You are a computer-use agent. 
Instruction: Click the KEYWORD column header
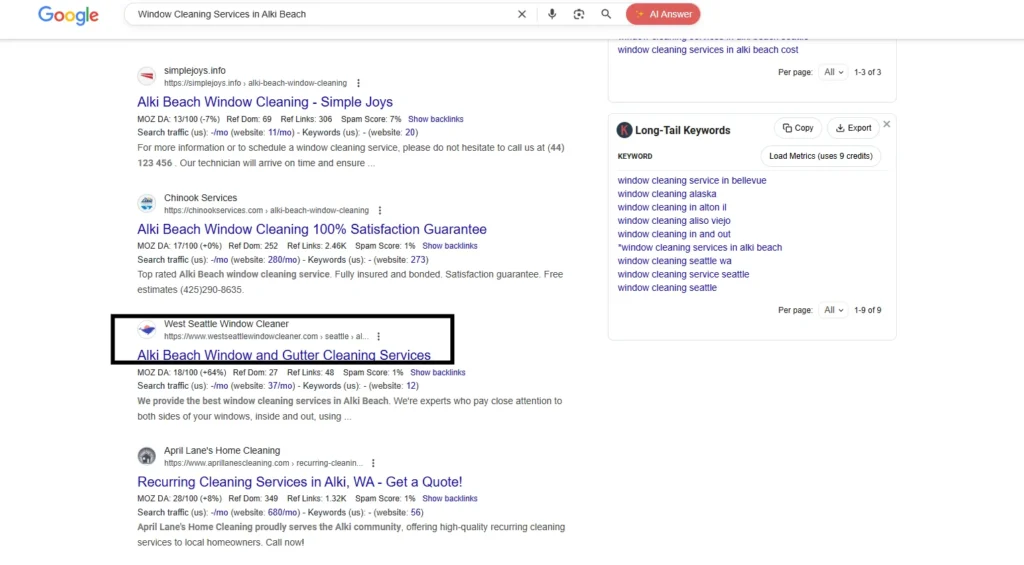(635, 157)
